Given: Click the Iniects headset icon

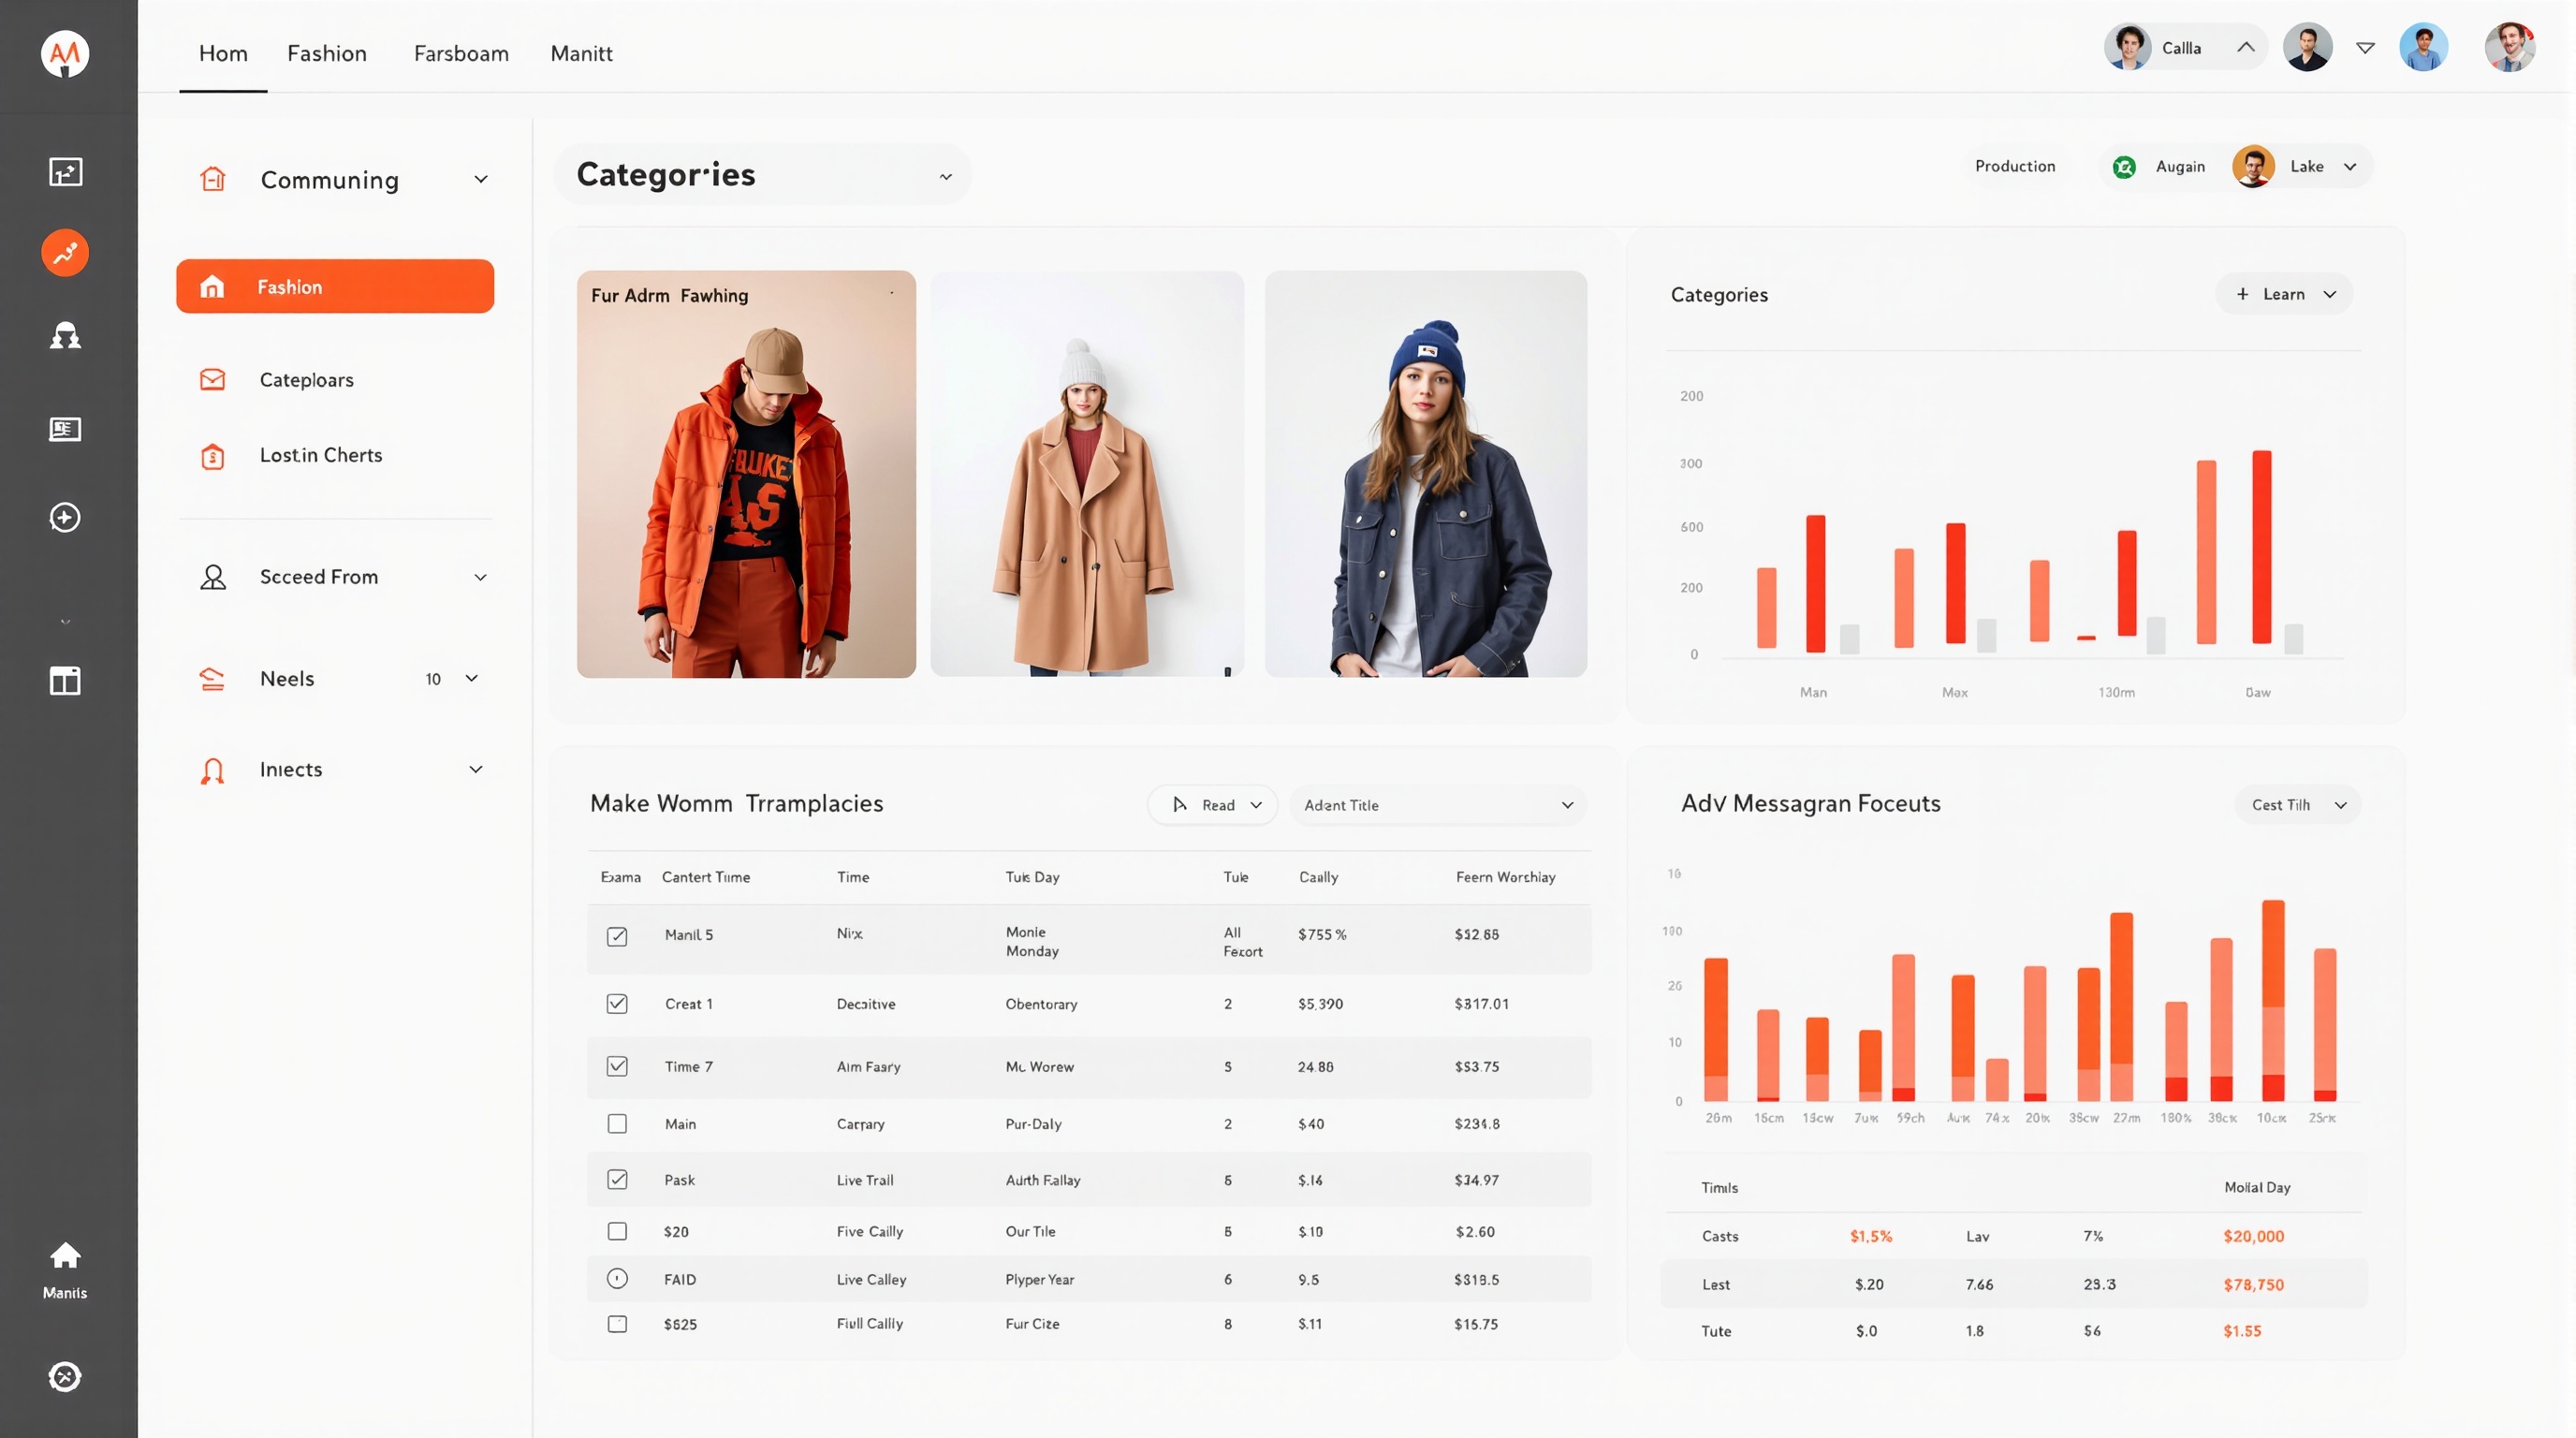Looking at the screenshot, I should [x=212, y=770].
